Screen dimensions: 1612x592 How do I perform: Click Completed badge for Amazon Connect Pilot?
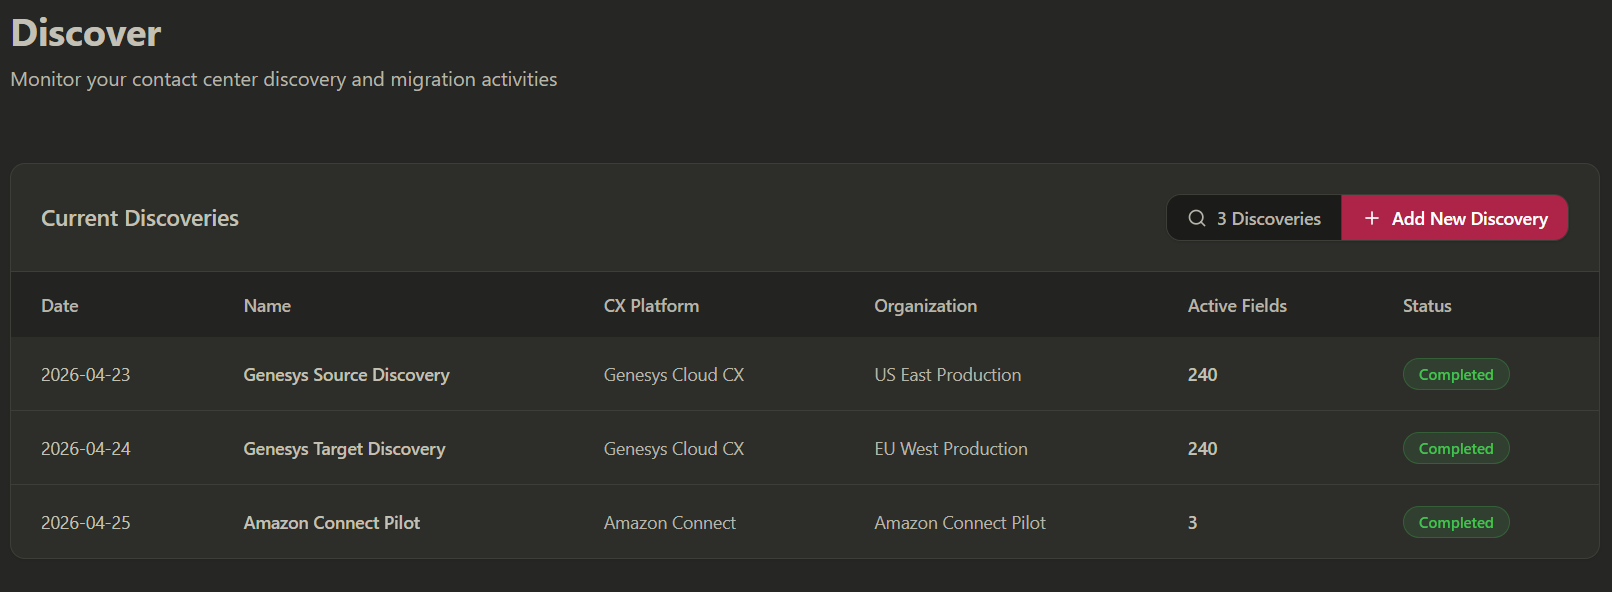pos(1456,522)
